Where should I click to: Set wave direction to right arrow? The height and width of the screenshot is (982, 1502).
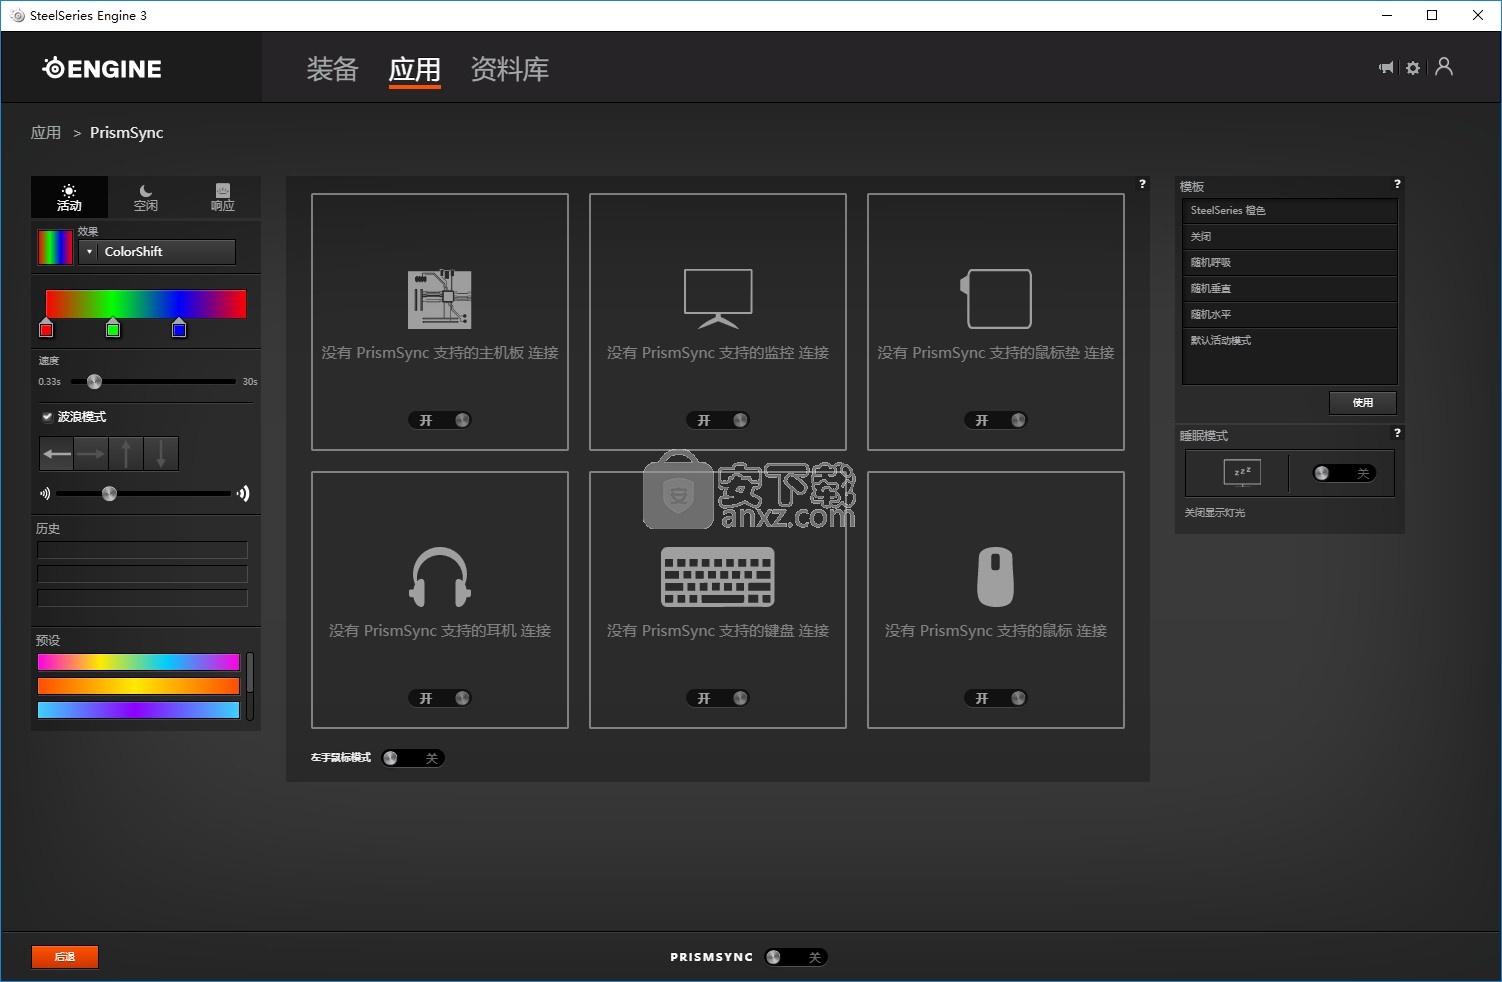tap(91, 454)
